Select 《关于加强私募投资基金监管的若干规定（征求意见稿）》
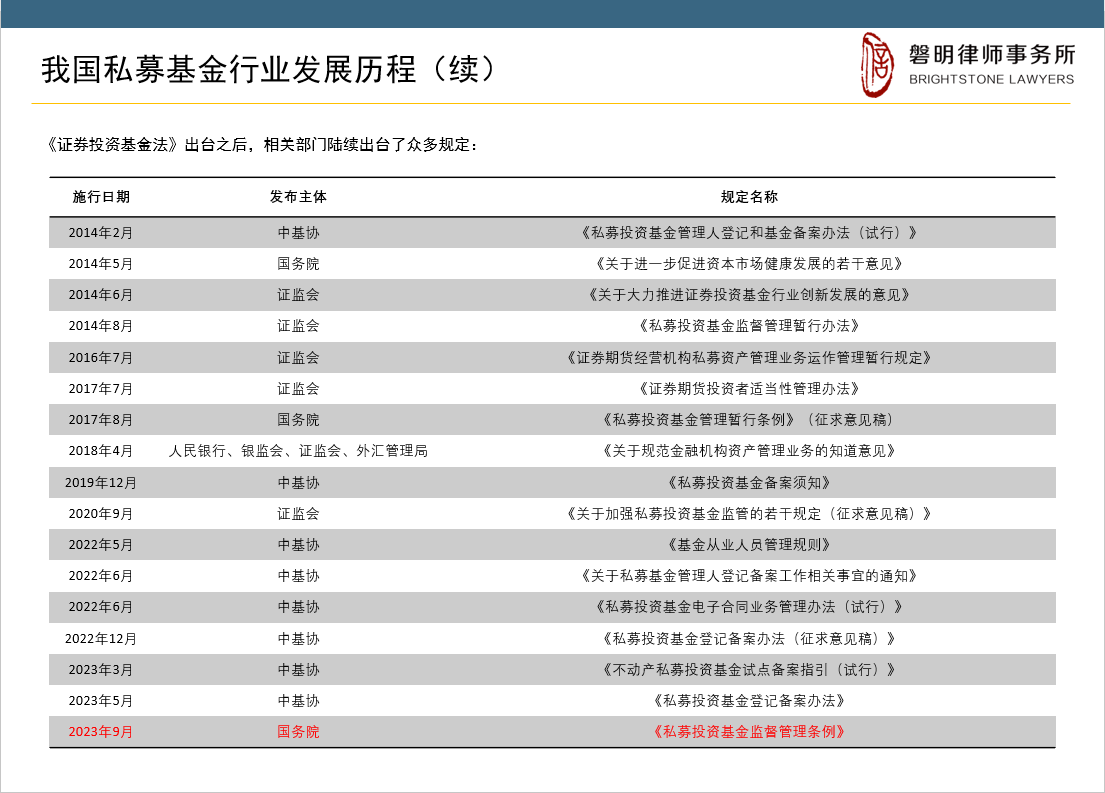1105x793 pixels. [x=749, y=514]
